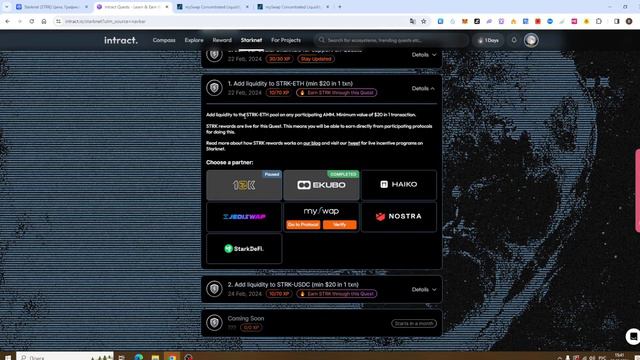Switch to the Starknet (STRK) price tab
The width and height of the screenshot is (640, 360).
tap(51, 7)
